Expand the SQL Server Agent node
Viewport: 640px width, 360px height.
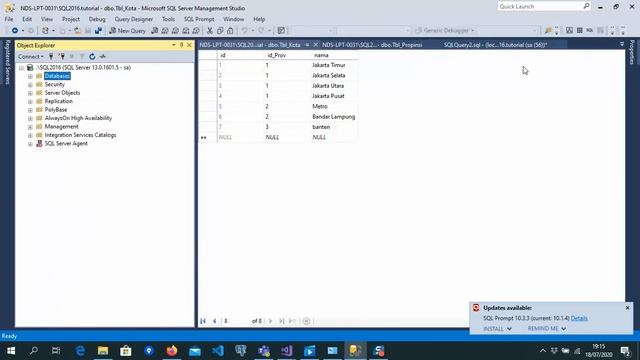(x=30, y=144)
